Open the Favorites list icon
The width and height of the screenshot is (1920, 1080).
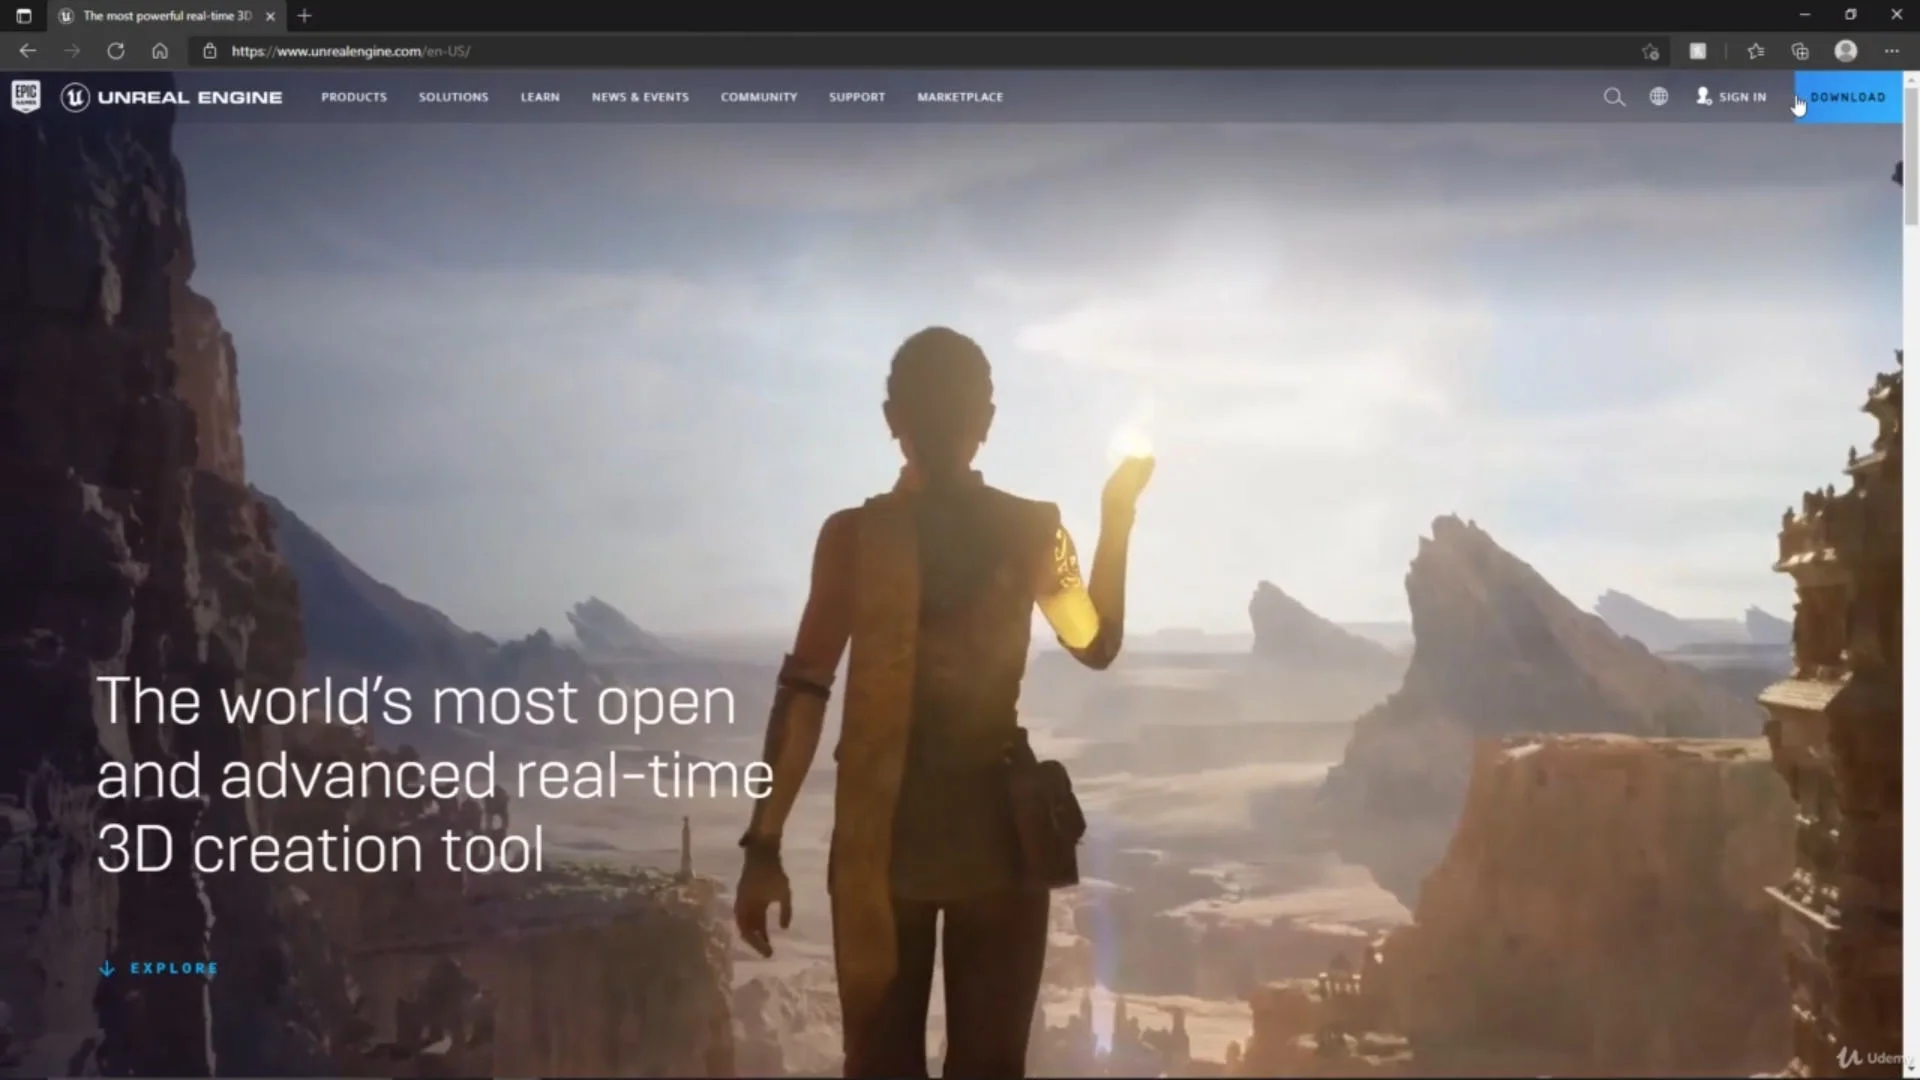(1756, 51)
